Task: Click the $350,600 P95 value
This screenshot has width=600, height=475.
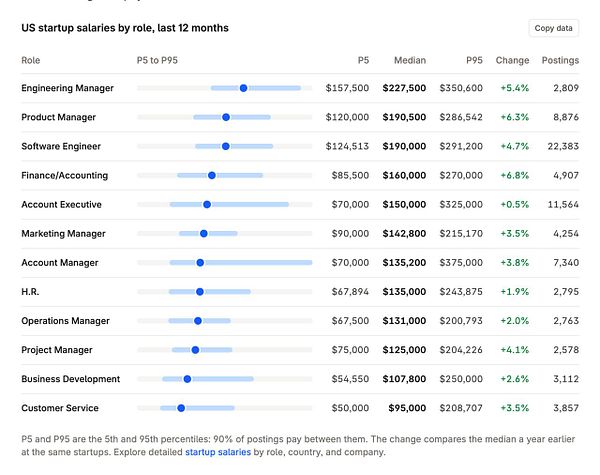Action: (x=461, y=88)
